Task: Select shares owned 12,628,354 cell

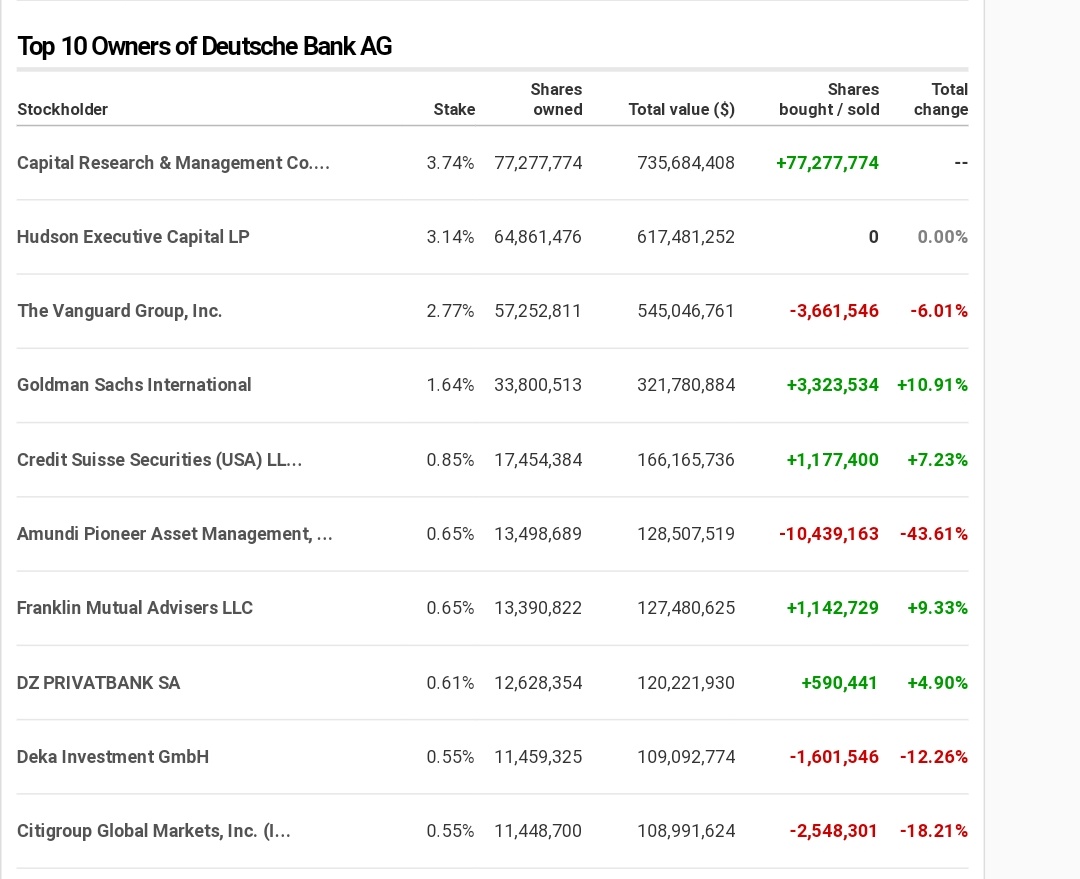Action: pyautogui.click(x=538, y=683)
